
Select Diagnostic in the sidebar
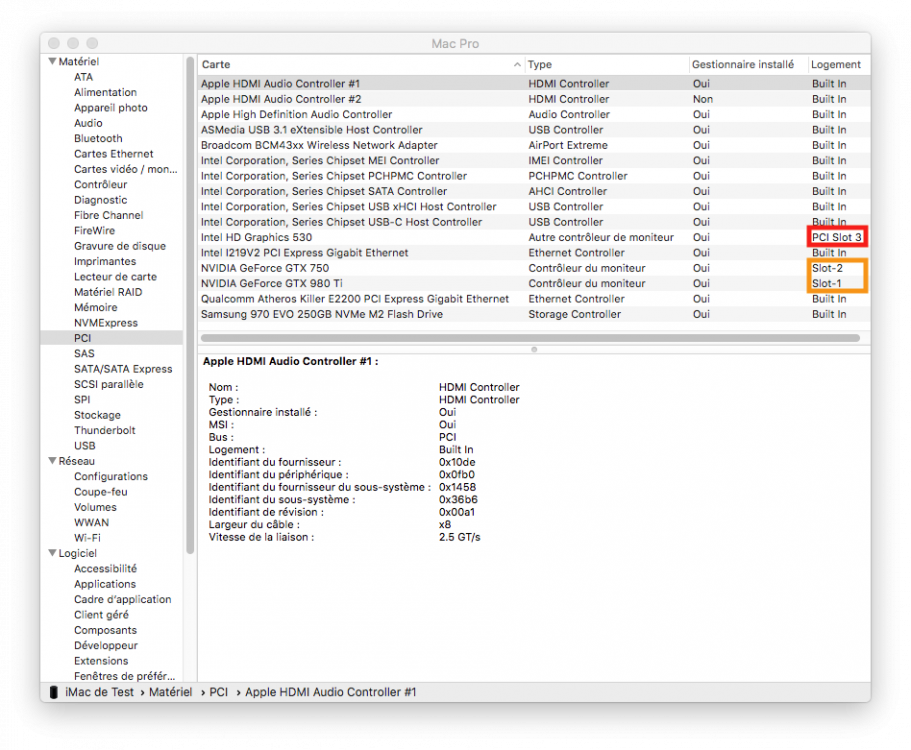pos(101,200)
